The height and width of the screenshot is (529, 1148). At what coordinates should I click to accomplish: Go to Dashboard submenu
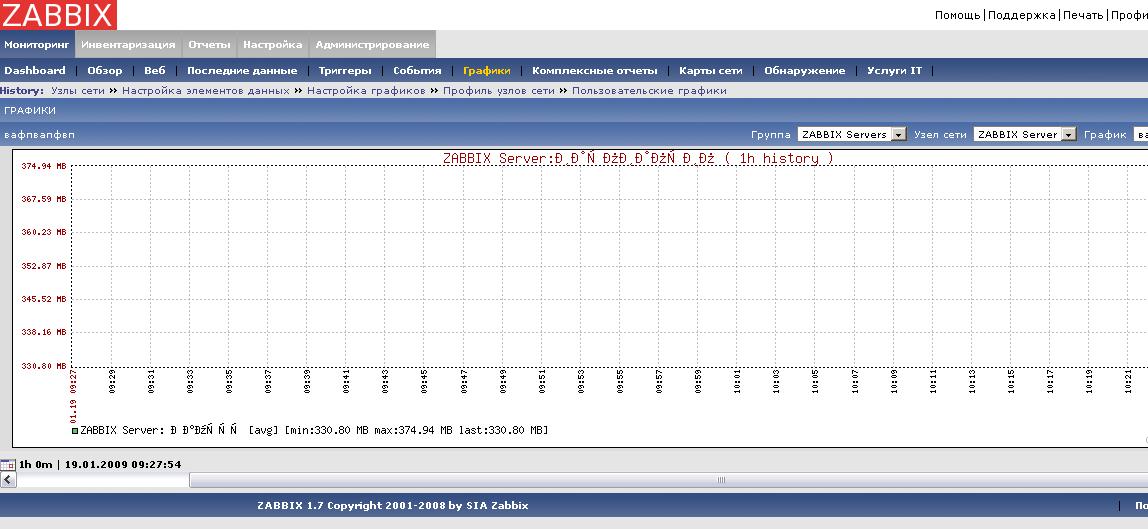click(35, 71)
